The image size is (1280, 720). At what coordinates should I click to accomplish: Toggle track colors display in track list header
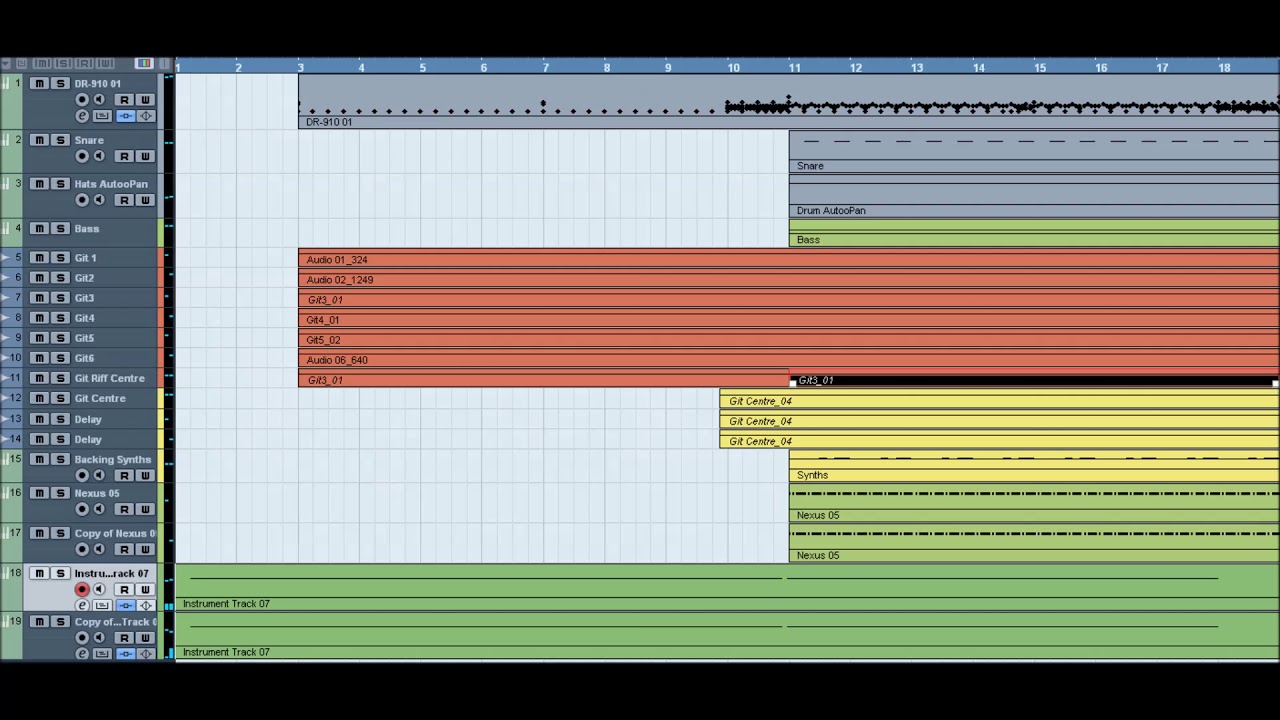144,63
